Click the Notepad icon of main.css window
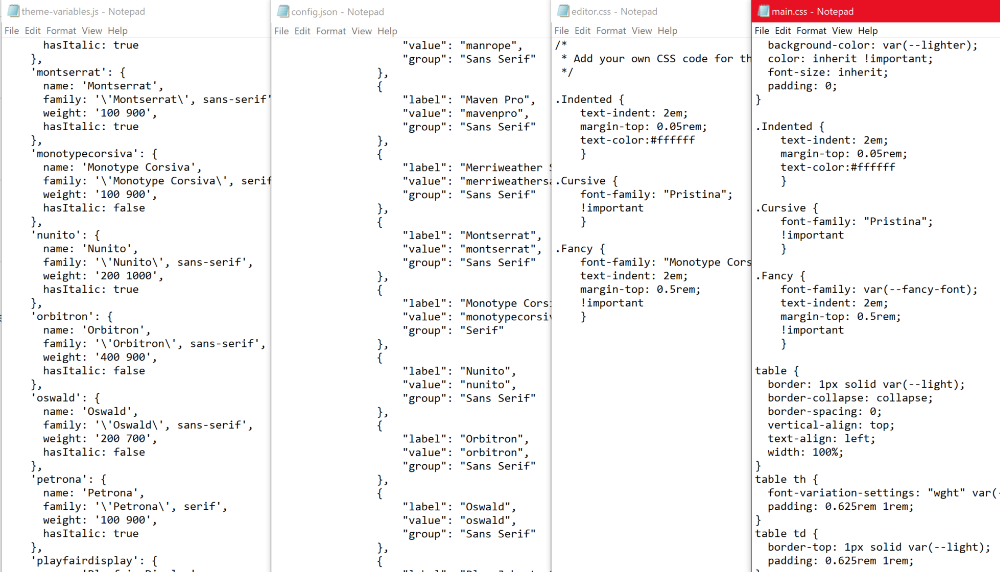This screenshot has width=1000, height=572. pyautogui.click(x=763, y=11)
